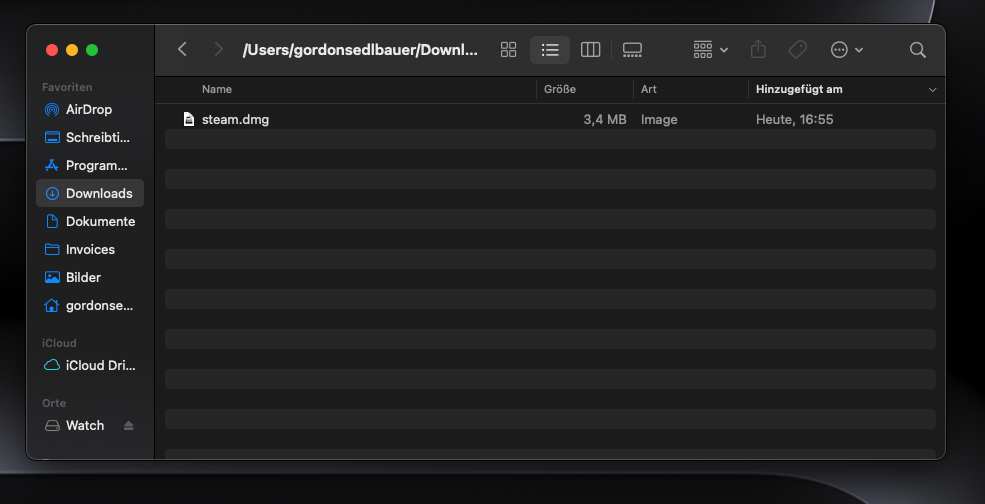Switch to list view
The width and height of the screenshot is (985, 504).
550,50
